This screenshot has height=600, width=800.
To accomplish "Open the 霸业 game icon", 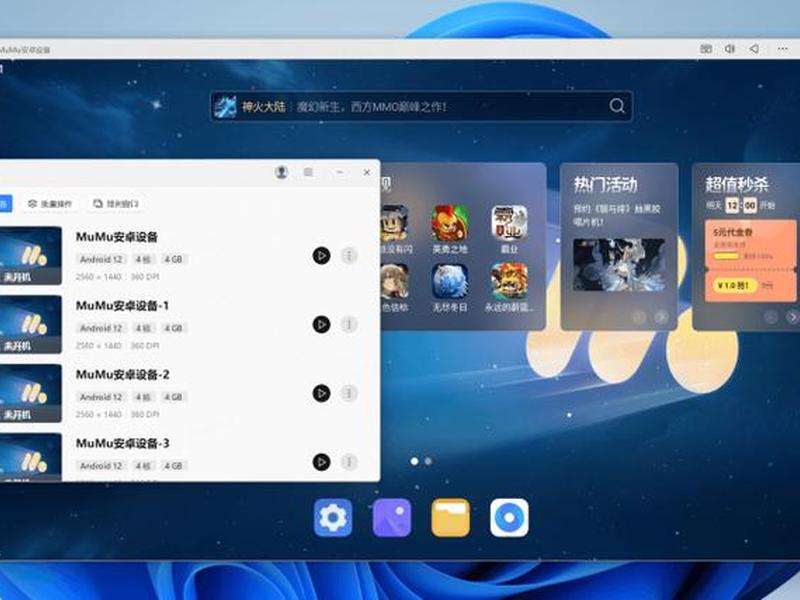I will (x=509, y=223).
